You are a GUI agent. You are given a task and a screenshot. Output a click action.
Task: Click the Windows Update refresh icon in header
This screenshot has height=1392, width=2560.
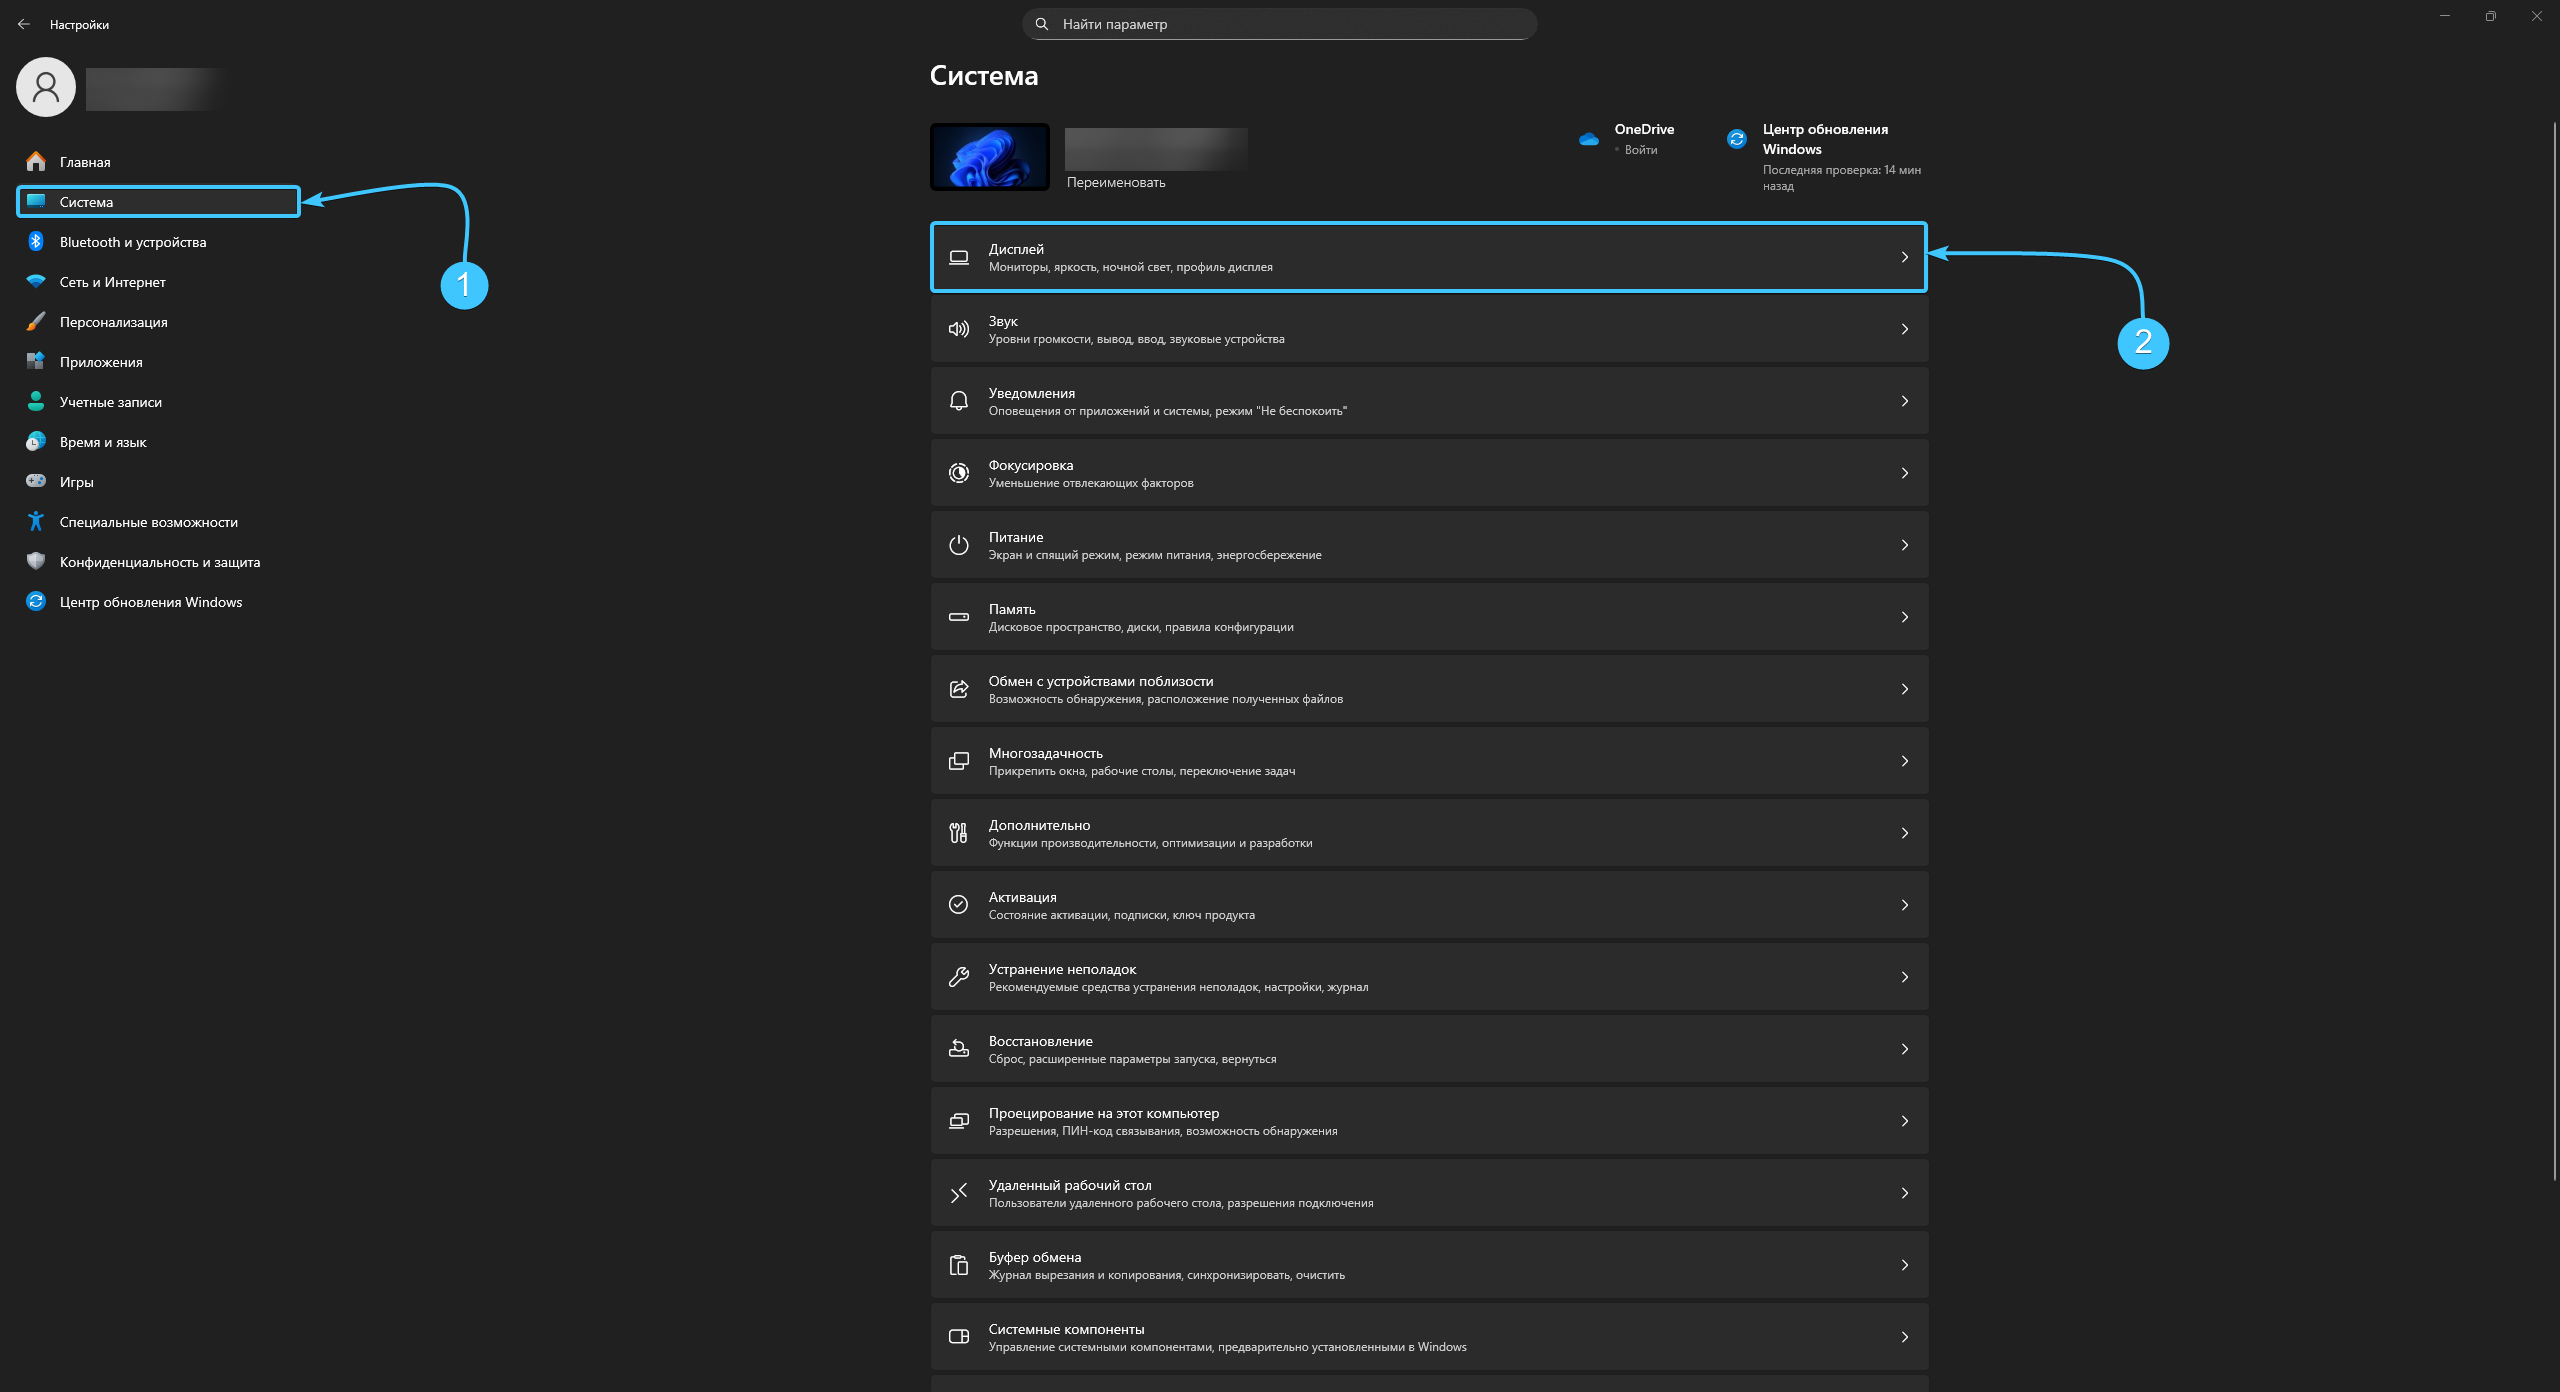[1737, 139]
